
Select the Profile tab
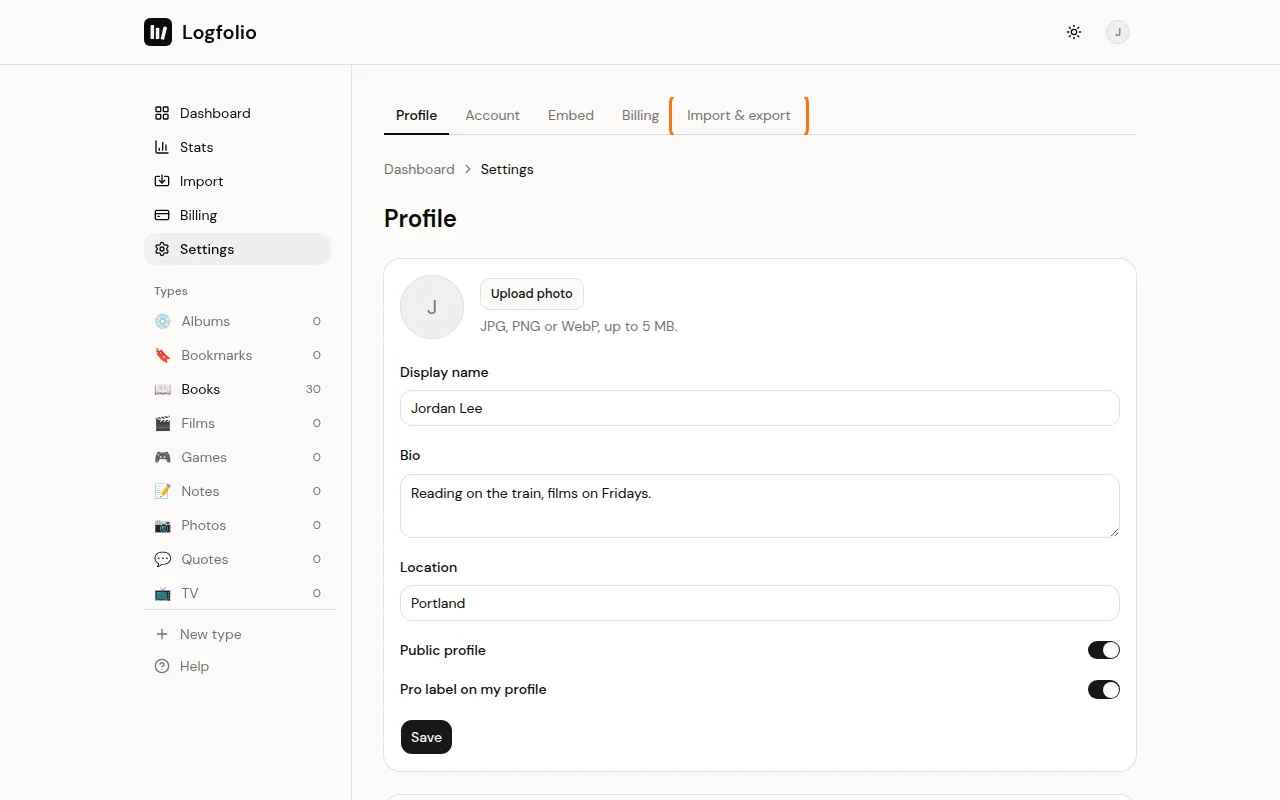pyautogui.click(x=417, y=115)
